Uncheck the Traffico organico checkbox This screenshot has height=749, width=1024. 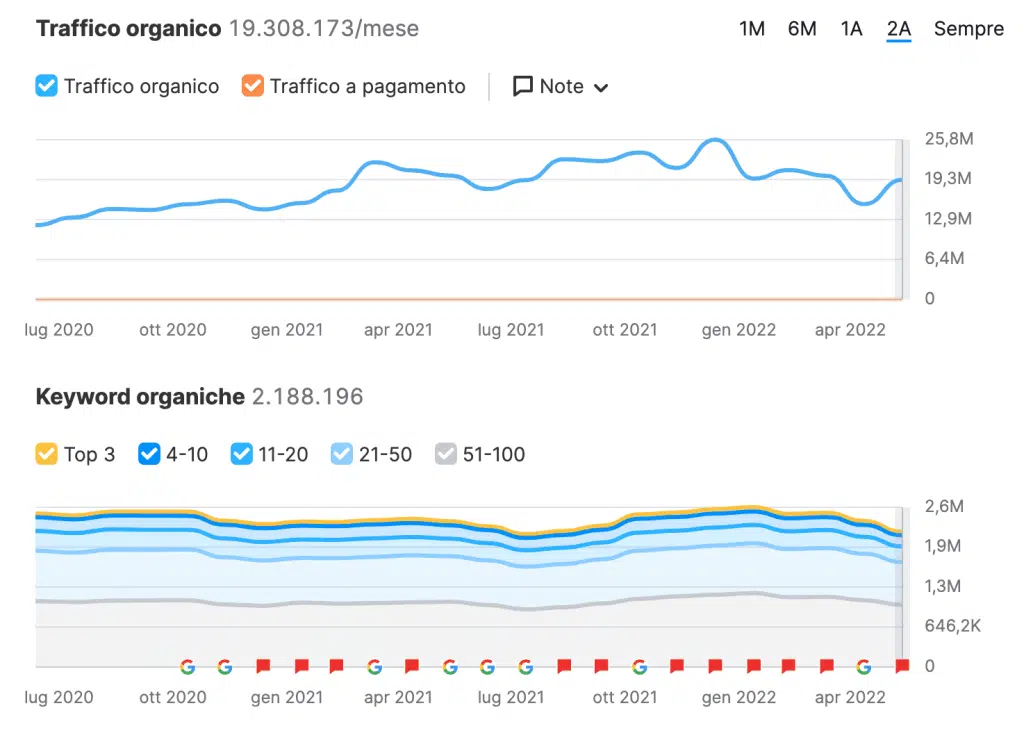pyautogui.click(x=47, y=87)
